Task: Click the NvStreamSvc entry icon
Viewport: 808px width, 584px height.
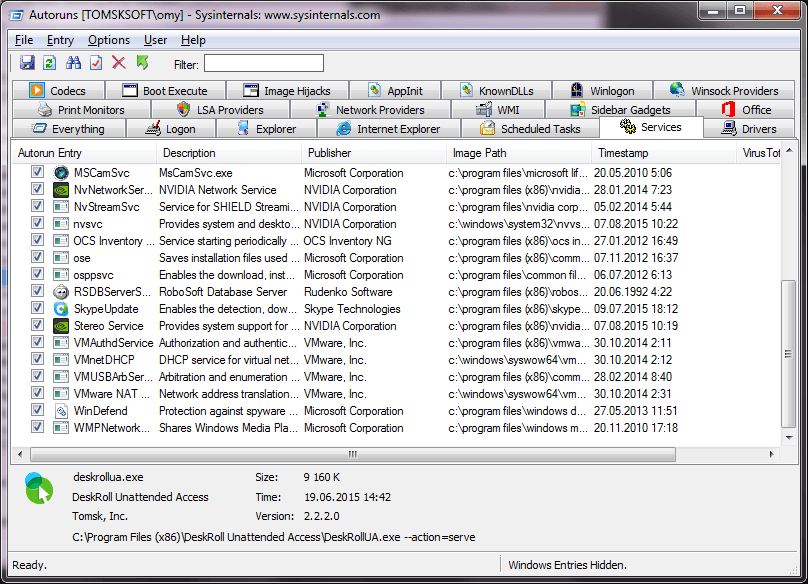Action: (x=61, y=207)
